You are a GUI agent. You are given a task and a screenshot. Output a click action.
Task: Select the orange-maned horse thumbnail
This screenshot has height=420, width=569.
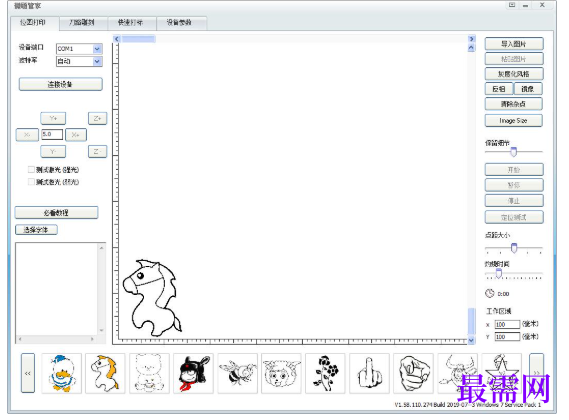click(105, 373)
